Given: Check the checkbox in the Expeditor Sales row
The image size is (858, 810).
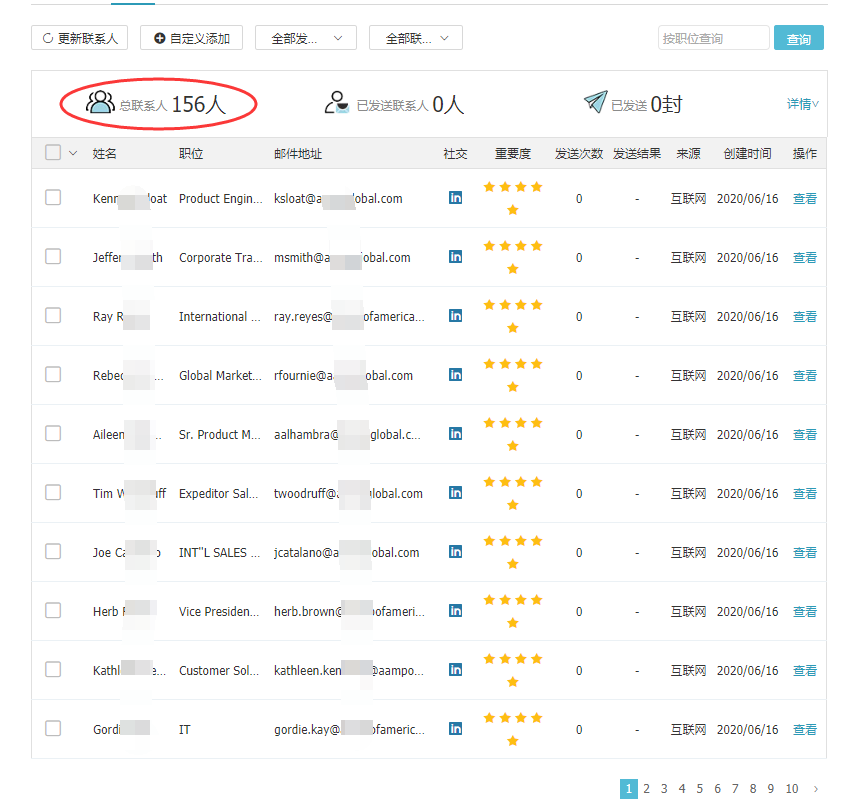Looking at the screenshot, I should pos(53,492).
